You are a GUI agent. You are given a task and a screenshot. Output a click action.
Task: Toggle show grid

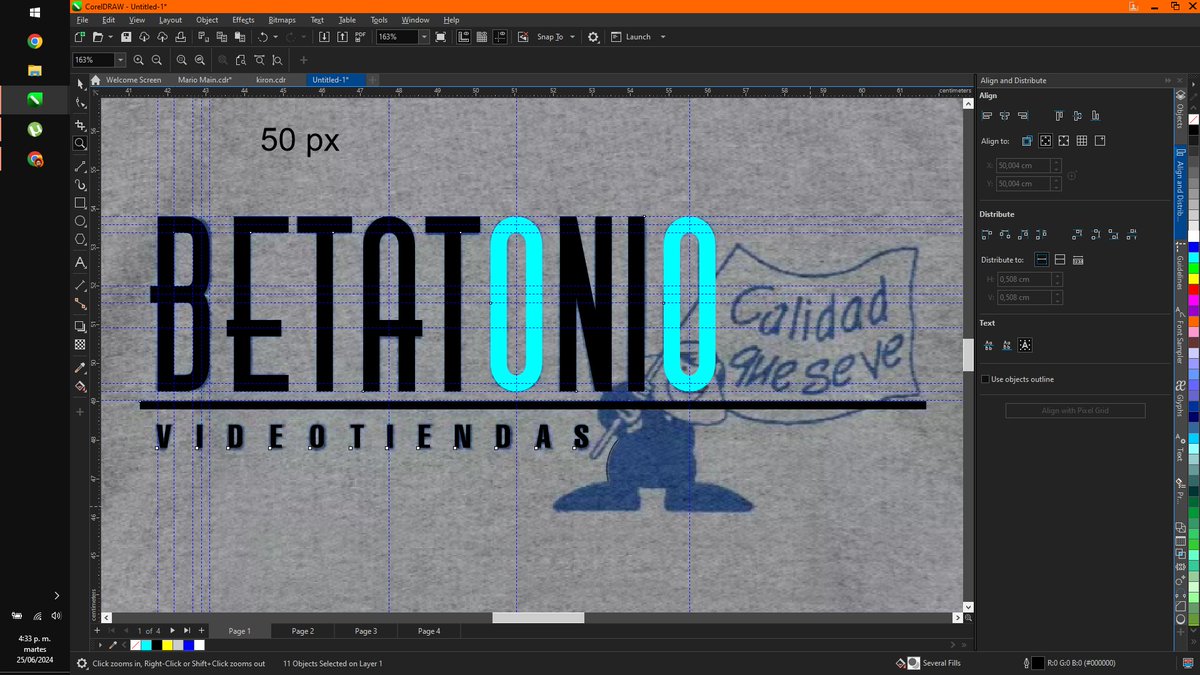tap(482, 37)
